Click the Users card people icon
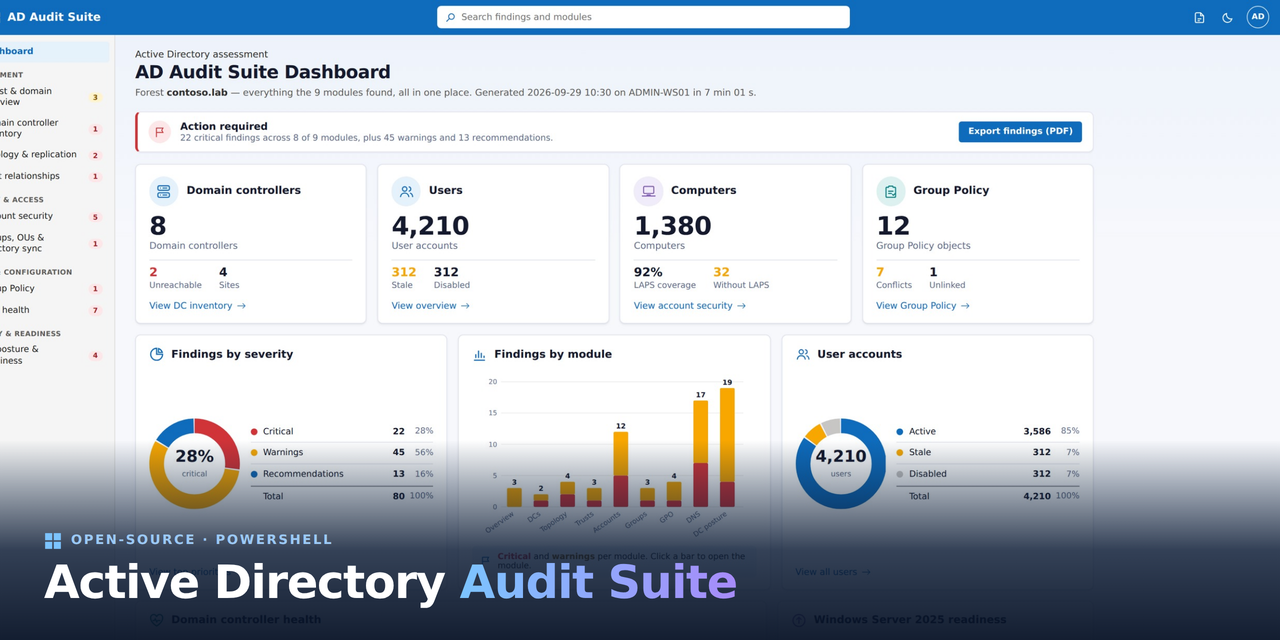1280x640 pixels. point(406,191)
